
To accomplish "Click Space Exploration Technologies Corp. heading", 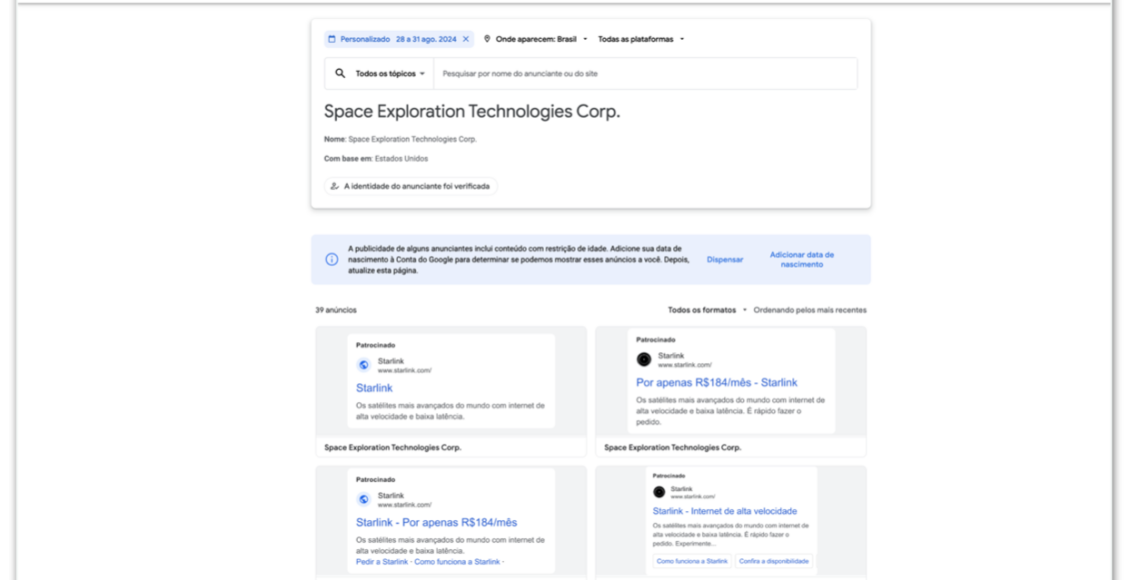I will [472, 111].
